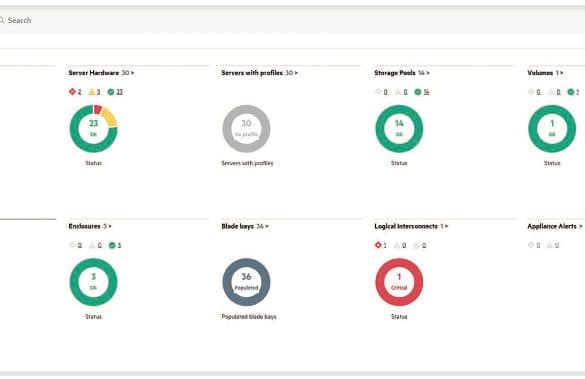585x379 pixels.
Task: Click 'Servers with profiles' caption under donut
Action: [x=247, y=163]
